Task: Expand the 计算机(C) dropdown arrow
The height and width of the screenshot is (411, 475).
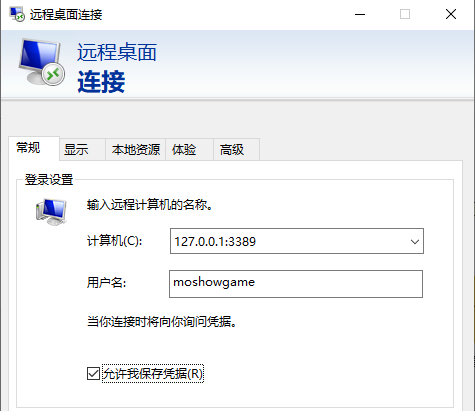Action: (415, 241)
